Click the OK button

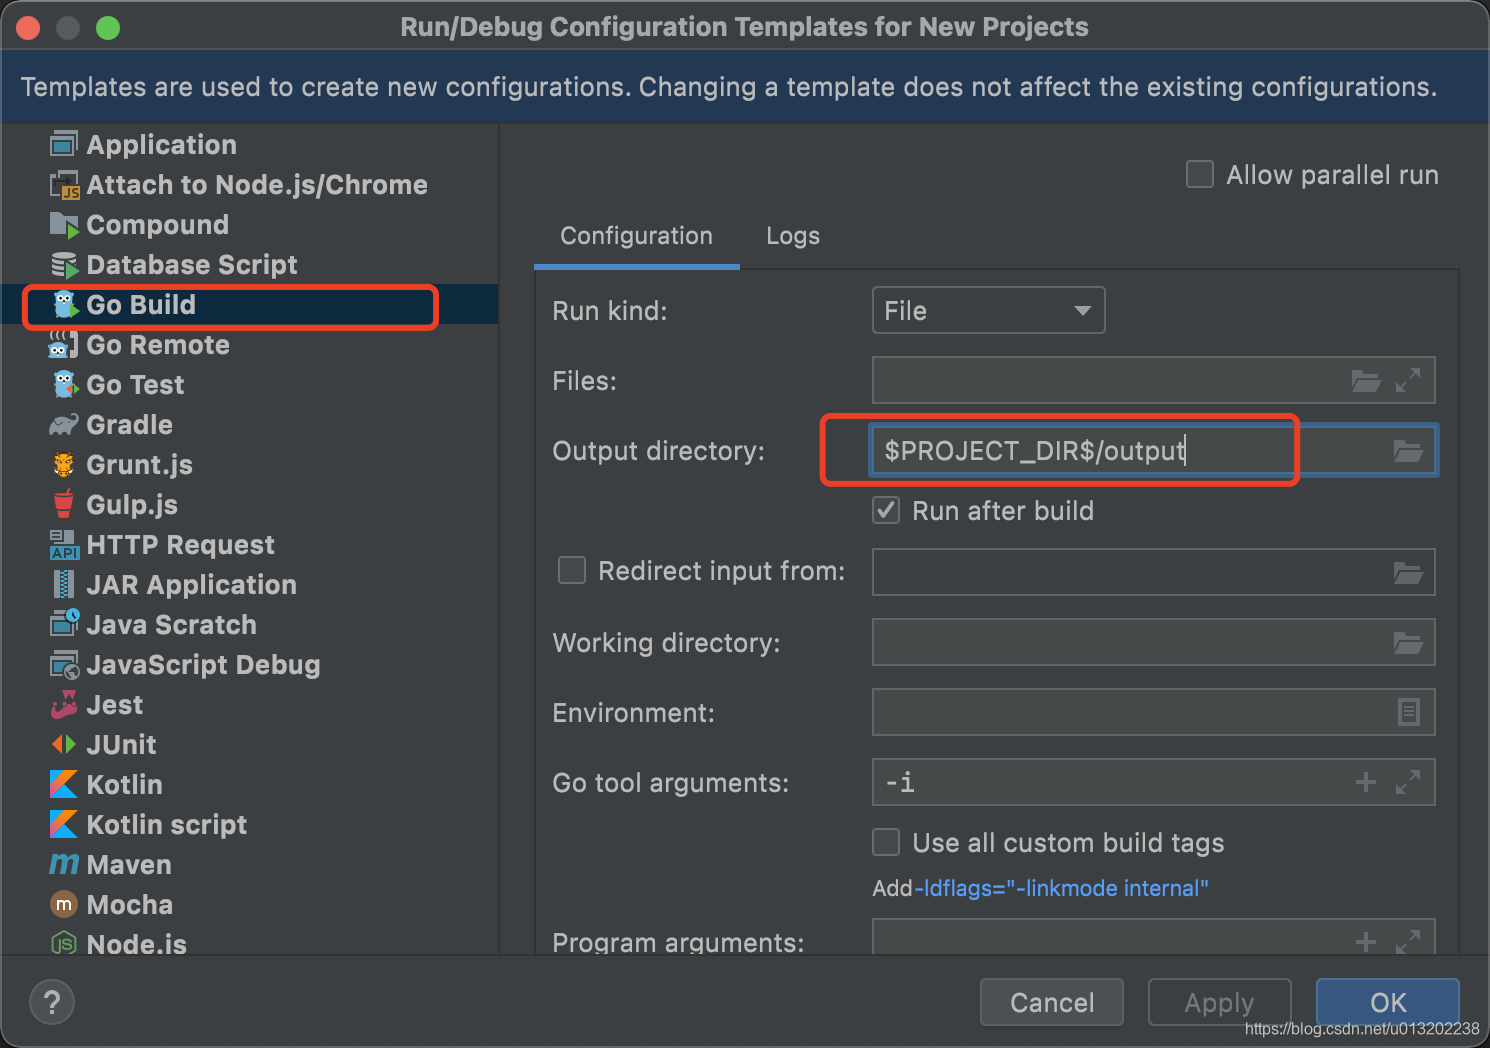tap(1388, 1002)
